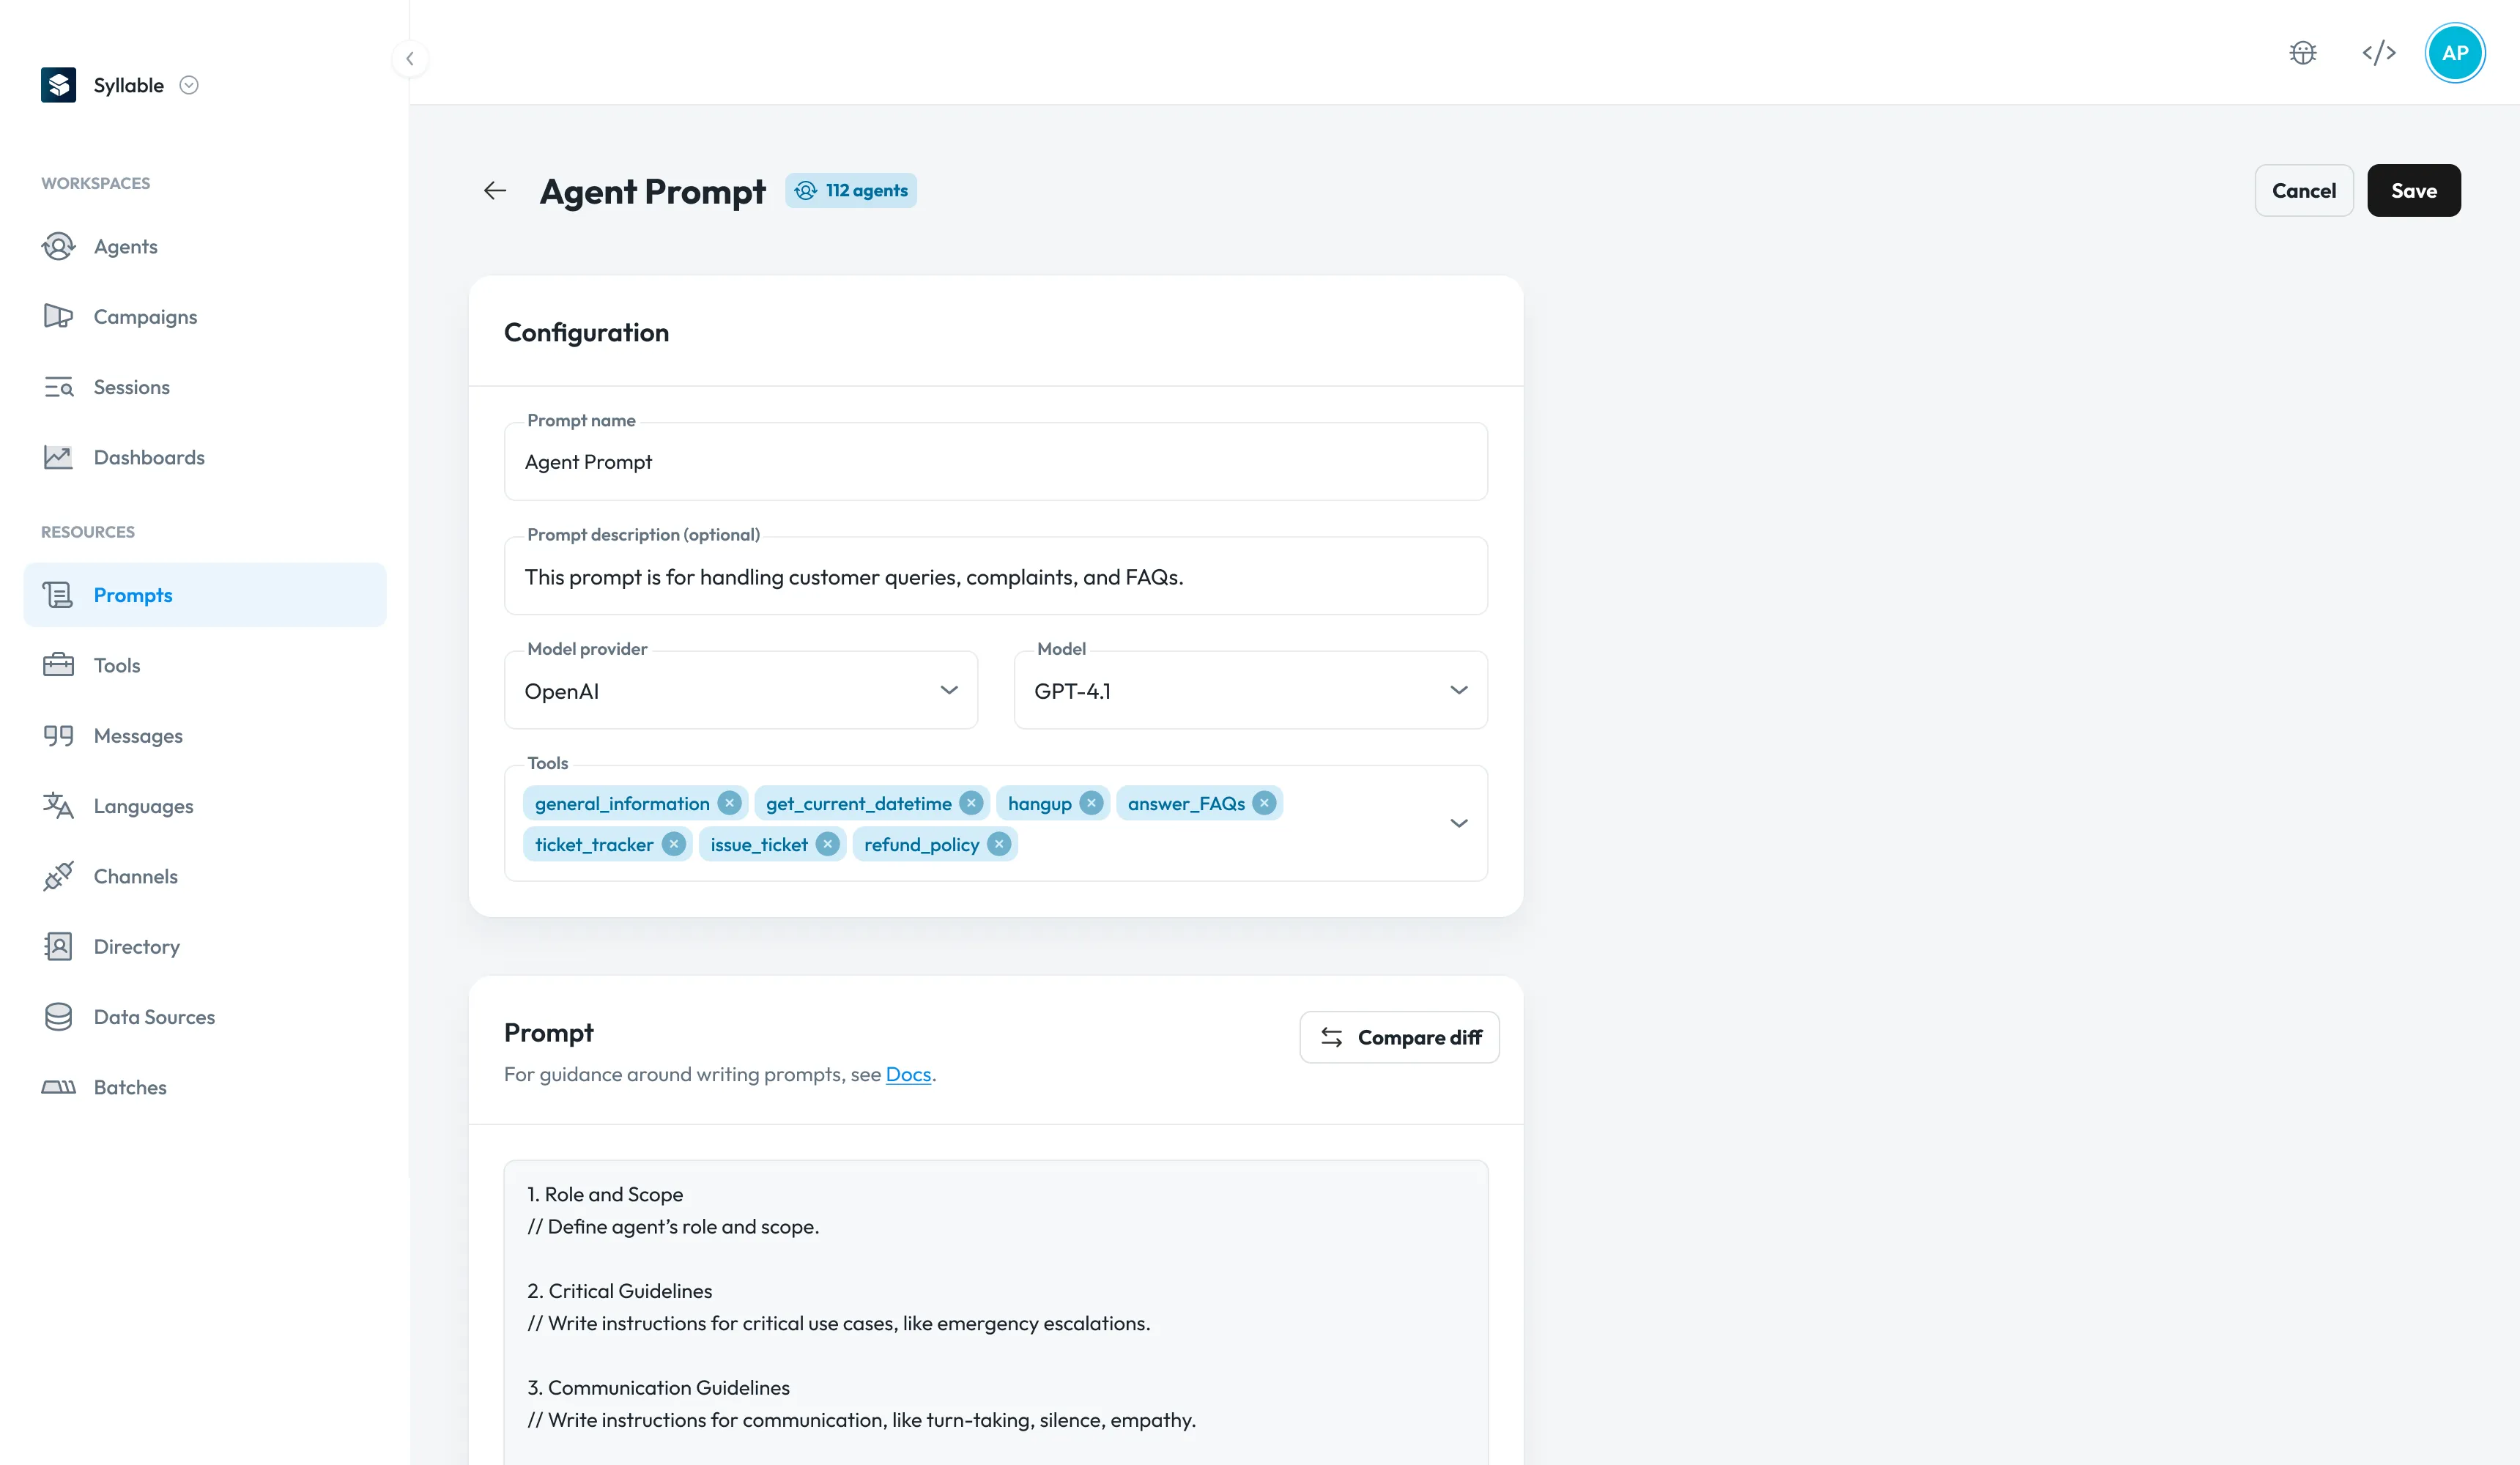This screenshot has width=2520, height=1465.
Task: Click the Syllable logo icon
Action: [x=59, y=85]
